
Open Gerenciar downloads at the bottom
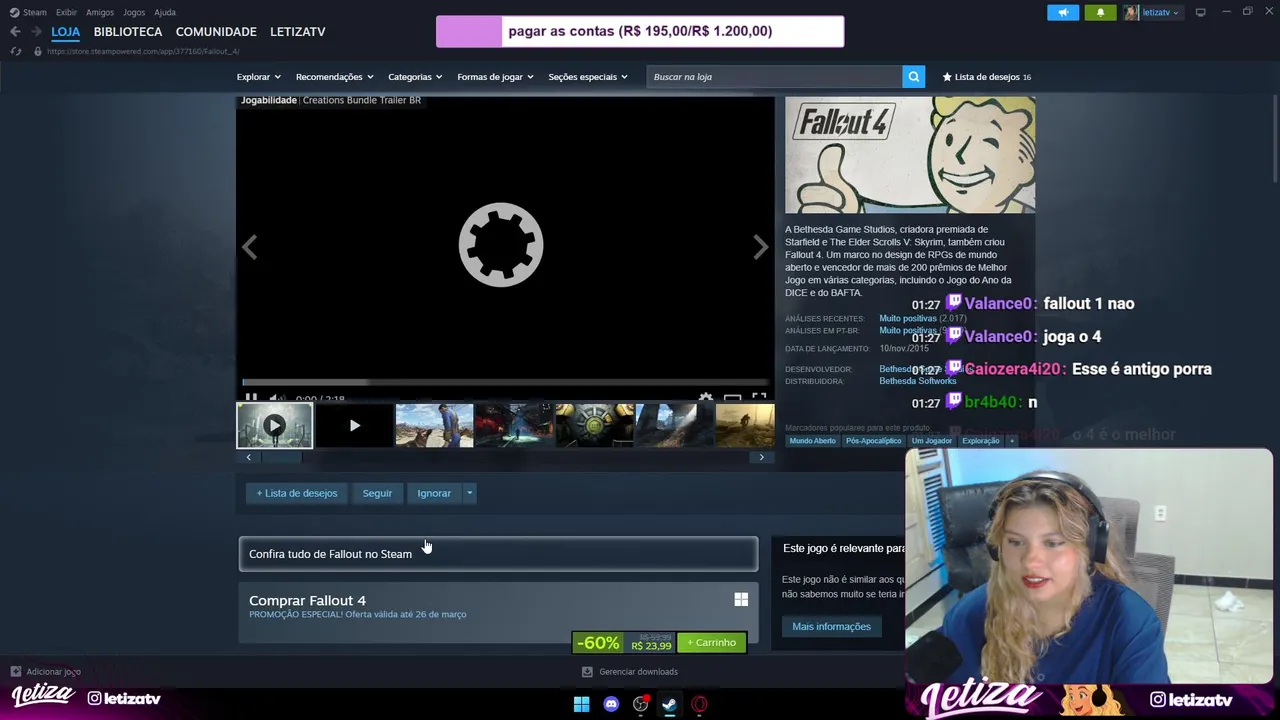coord(630,672)
